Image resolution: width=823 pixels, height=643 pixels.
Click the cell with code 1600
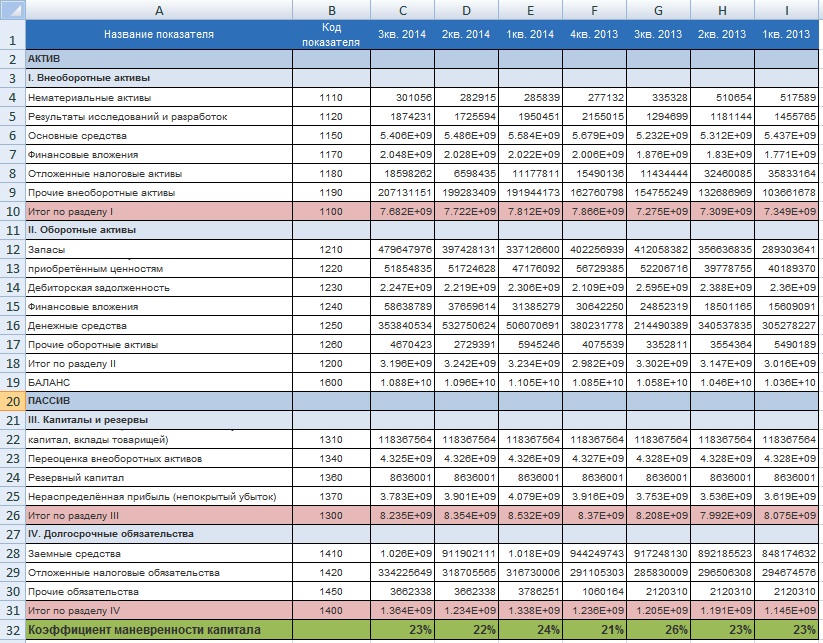tap(330, 381)
